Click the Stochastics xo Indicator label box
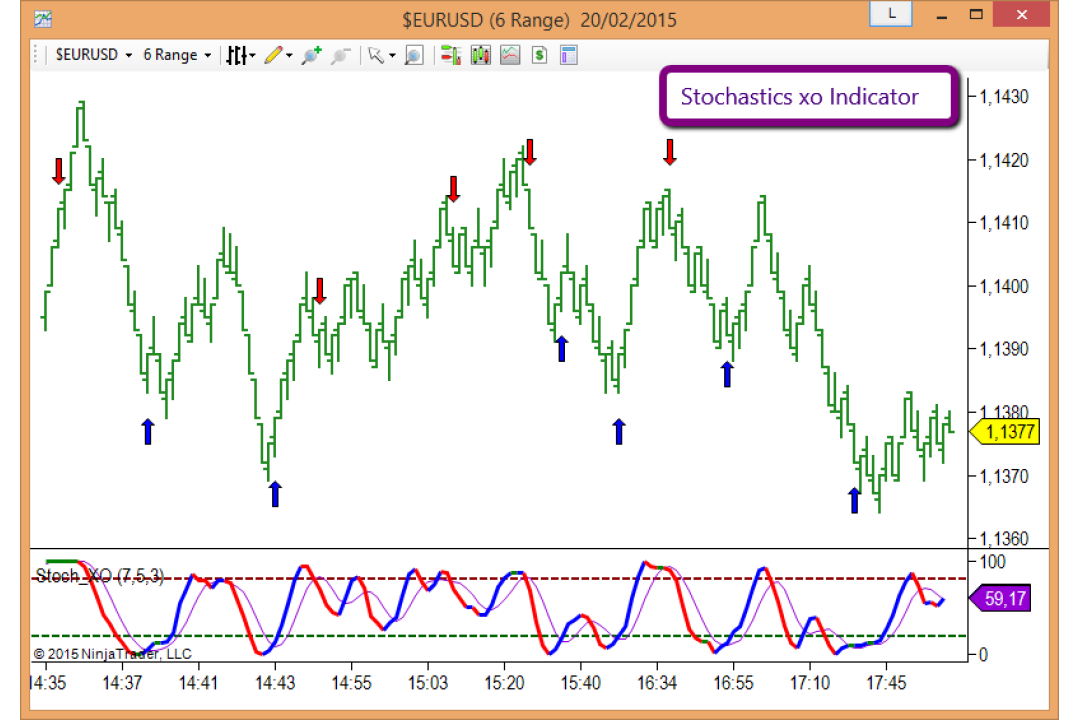The height and width of the screenshot is (720, 1080). click(809, 97)
